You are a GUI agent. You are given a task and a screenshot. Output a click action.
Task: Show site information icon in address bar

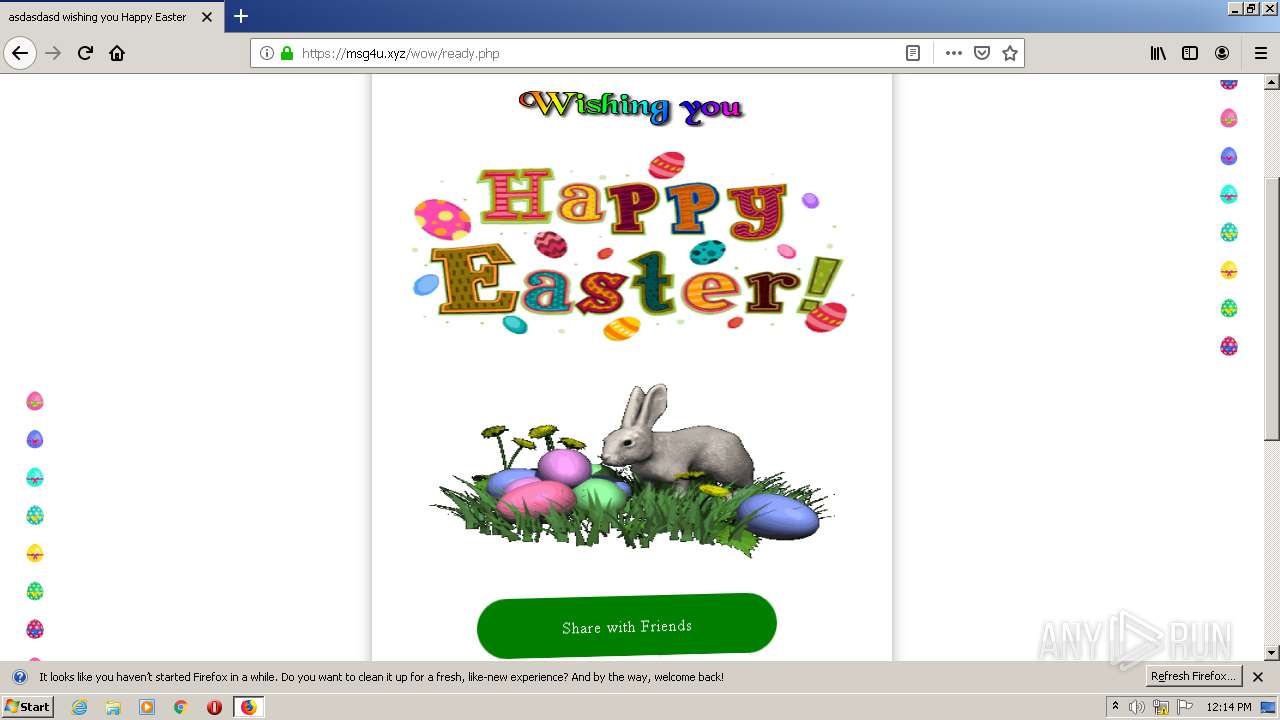tap(267, 53)
